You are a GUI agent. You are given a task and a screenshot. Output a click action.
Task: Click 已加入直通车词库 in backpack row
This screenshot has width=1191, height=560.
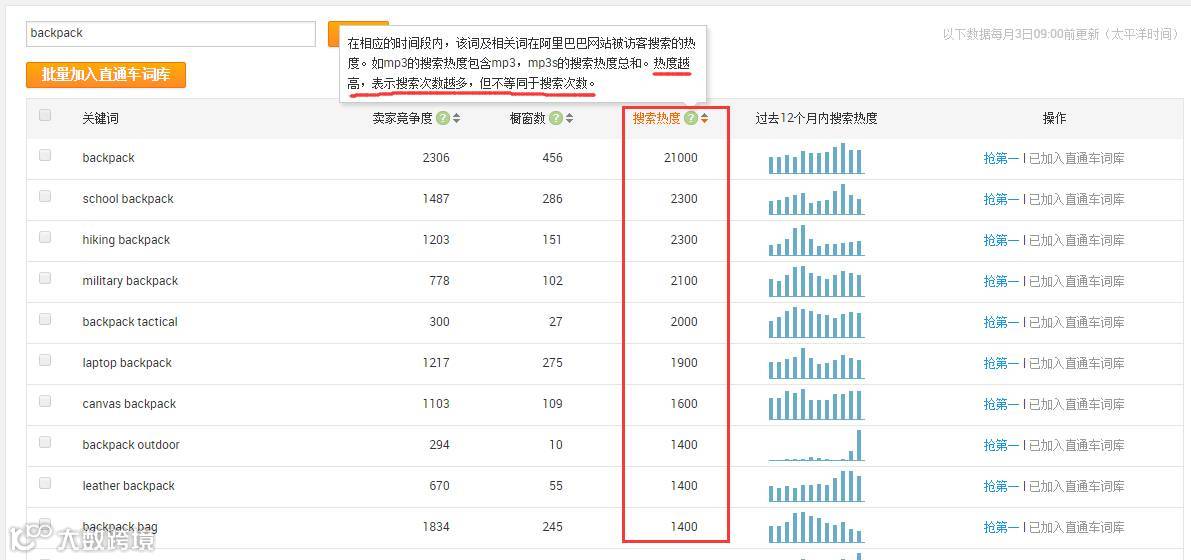coord(1076,158)
